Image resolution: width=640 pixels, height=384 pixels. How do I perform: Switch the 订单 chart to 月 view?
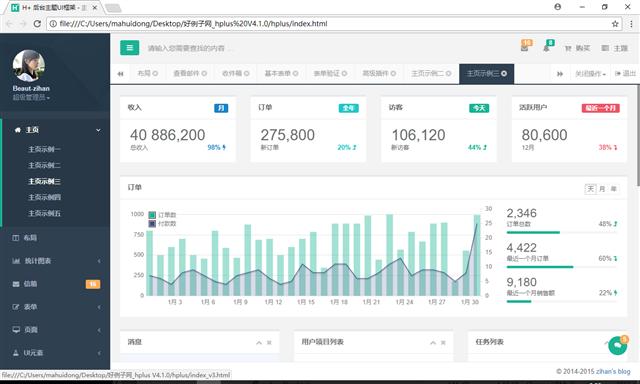click(602, 189)
